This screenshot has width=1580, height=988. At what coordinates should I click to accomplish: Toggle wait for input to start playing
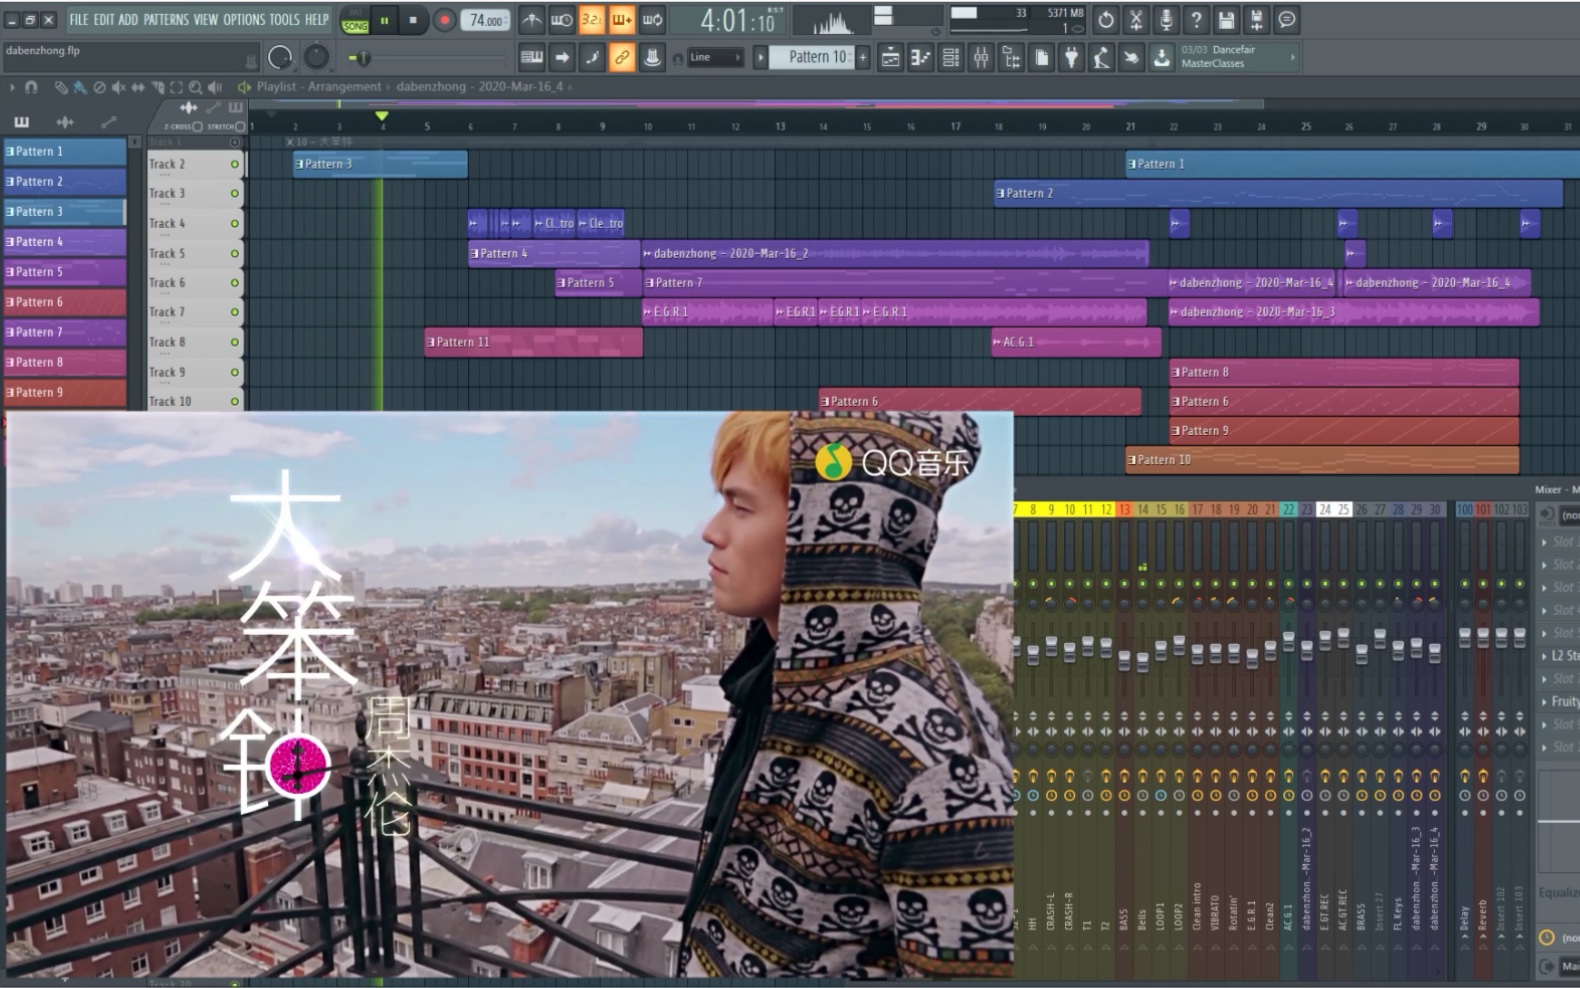point(562,19)
